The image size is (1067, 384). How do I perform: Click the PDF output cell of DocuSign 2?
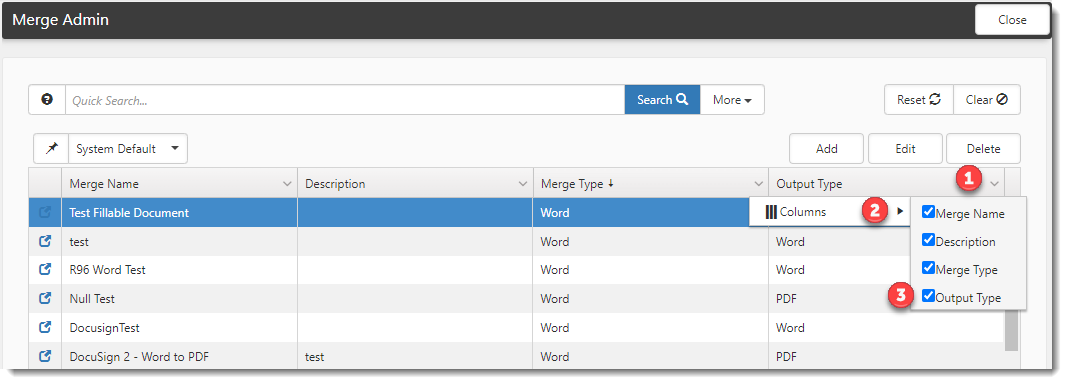786,356
